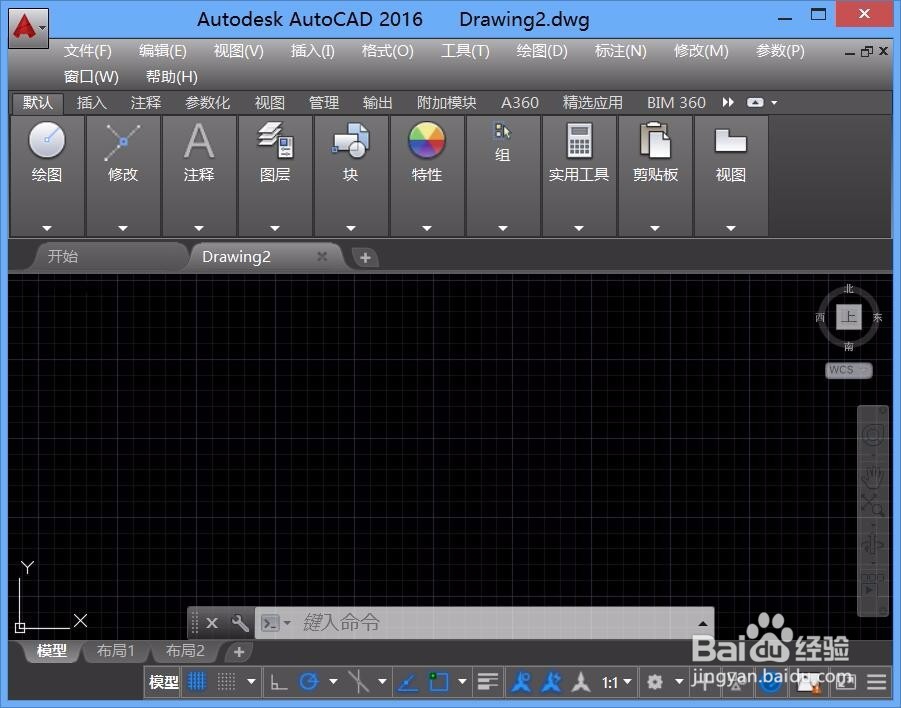Expand the 特性 panel dropdown arrow

426,228
